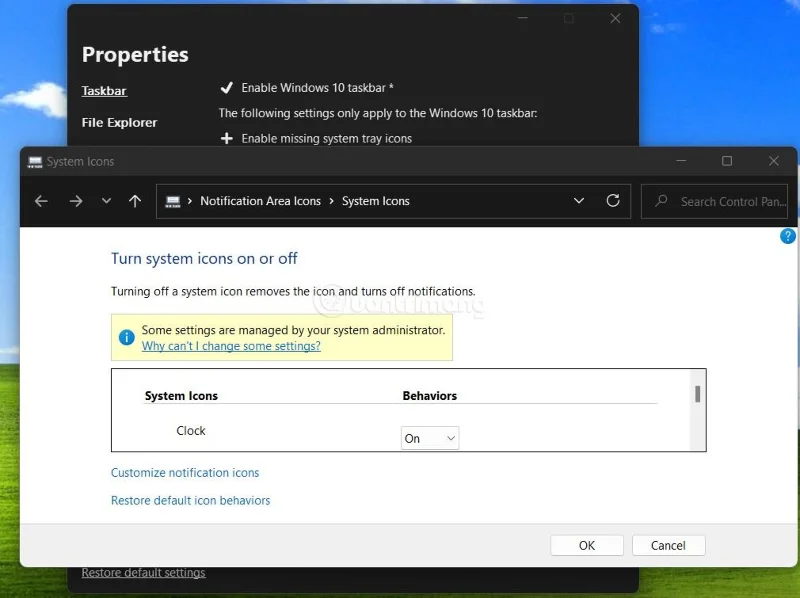Open the blue Help question mark
800x598 pixels.
click(x=787, y=236)
